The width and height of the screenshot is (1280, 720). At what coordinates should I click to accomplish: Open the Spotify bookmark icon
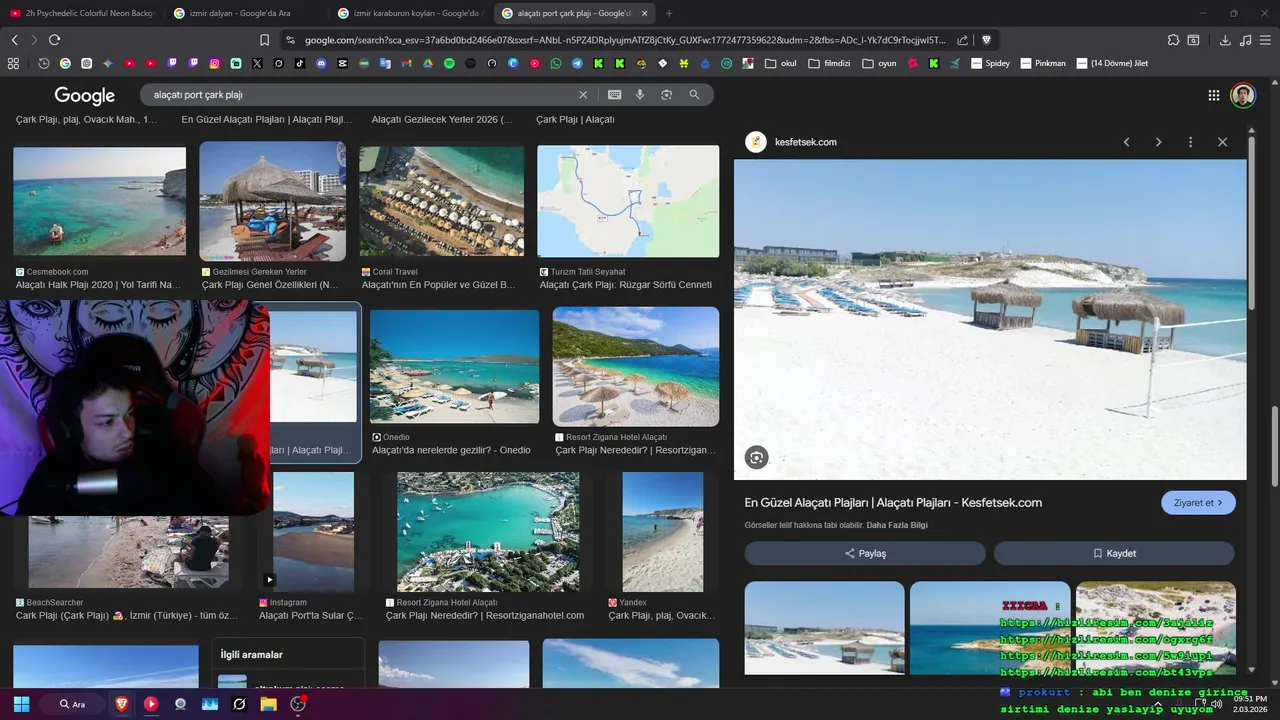pyautogui.click(x=449, y=63)
